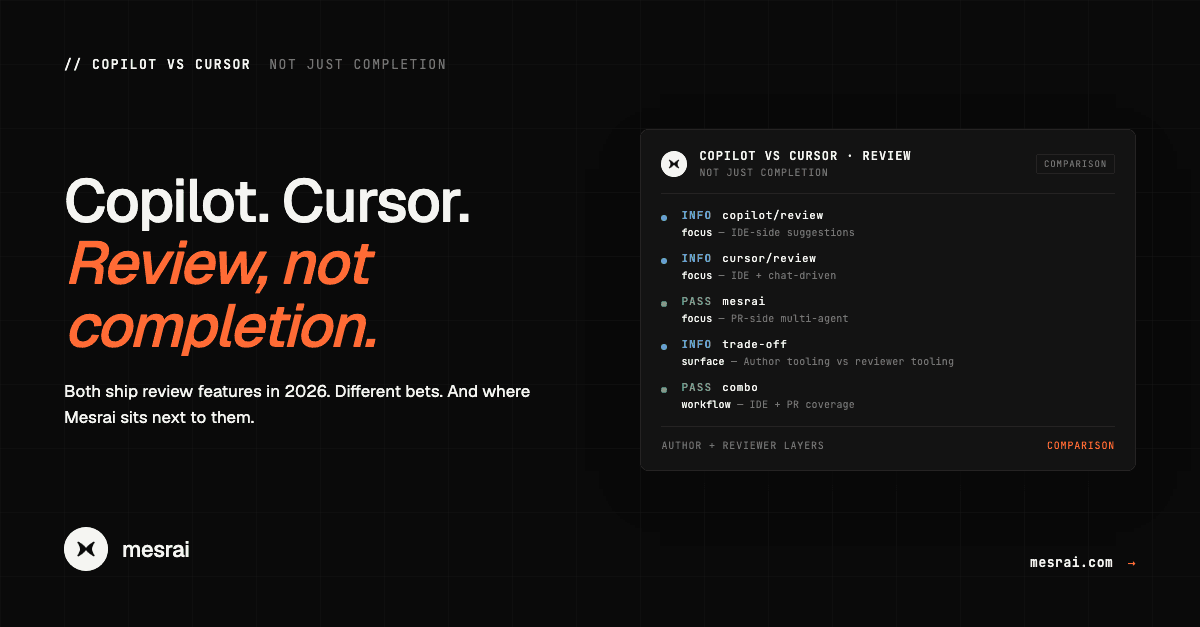Click 'Author tooling vs reviewer tooling' text
This screenshot has height=627, width=1200.
tap(848, 362)
